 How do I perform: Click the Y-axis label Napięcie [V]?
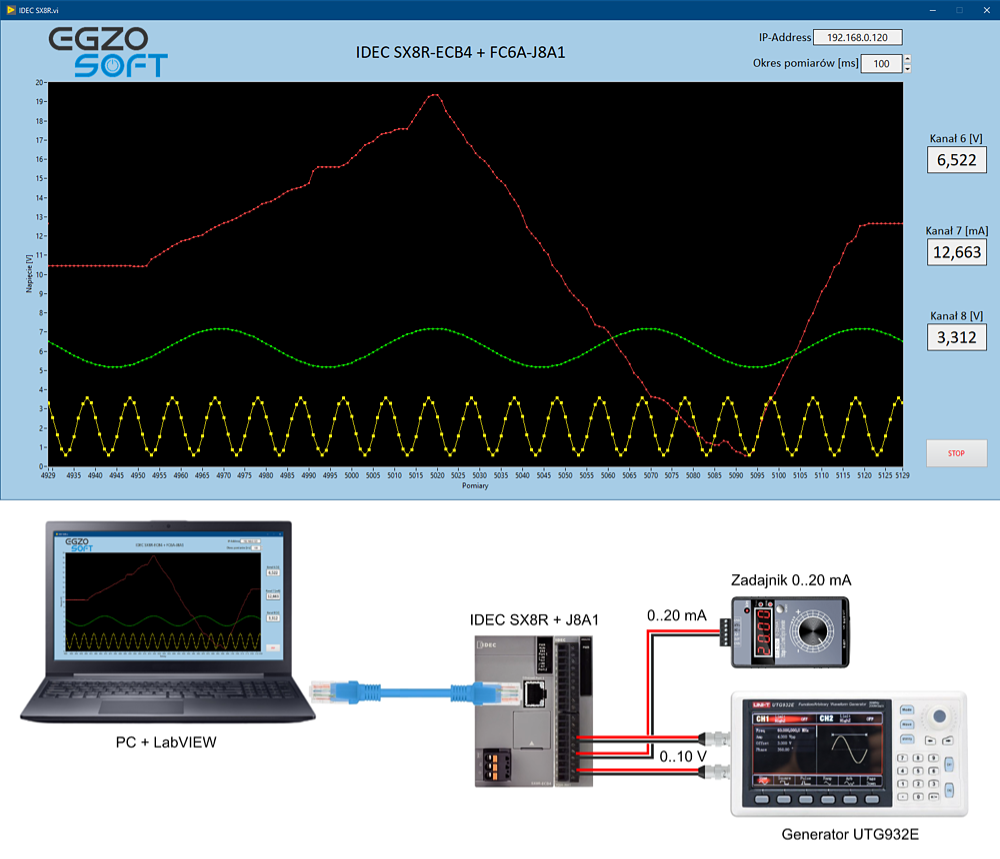pyautogui.click(x=29, y=274)
